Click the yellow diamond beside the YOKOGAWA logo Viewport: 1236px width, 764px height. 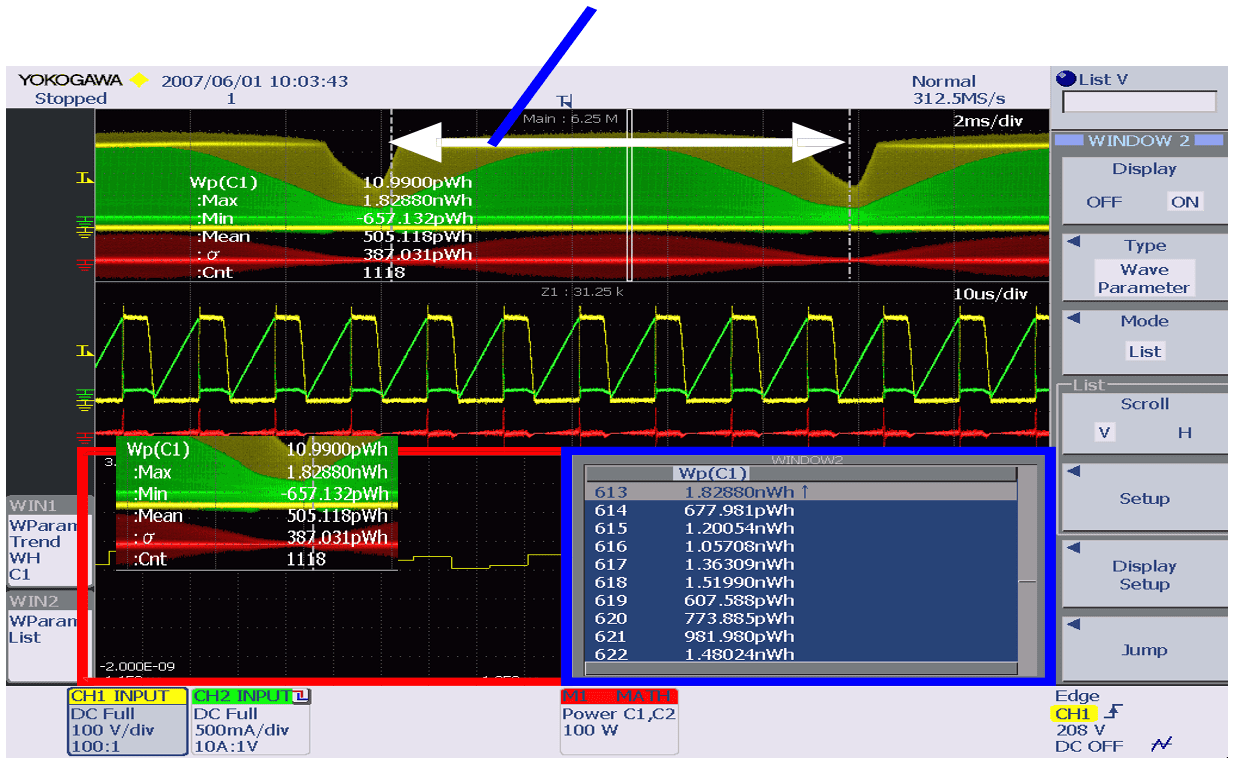coord(139,80)
